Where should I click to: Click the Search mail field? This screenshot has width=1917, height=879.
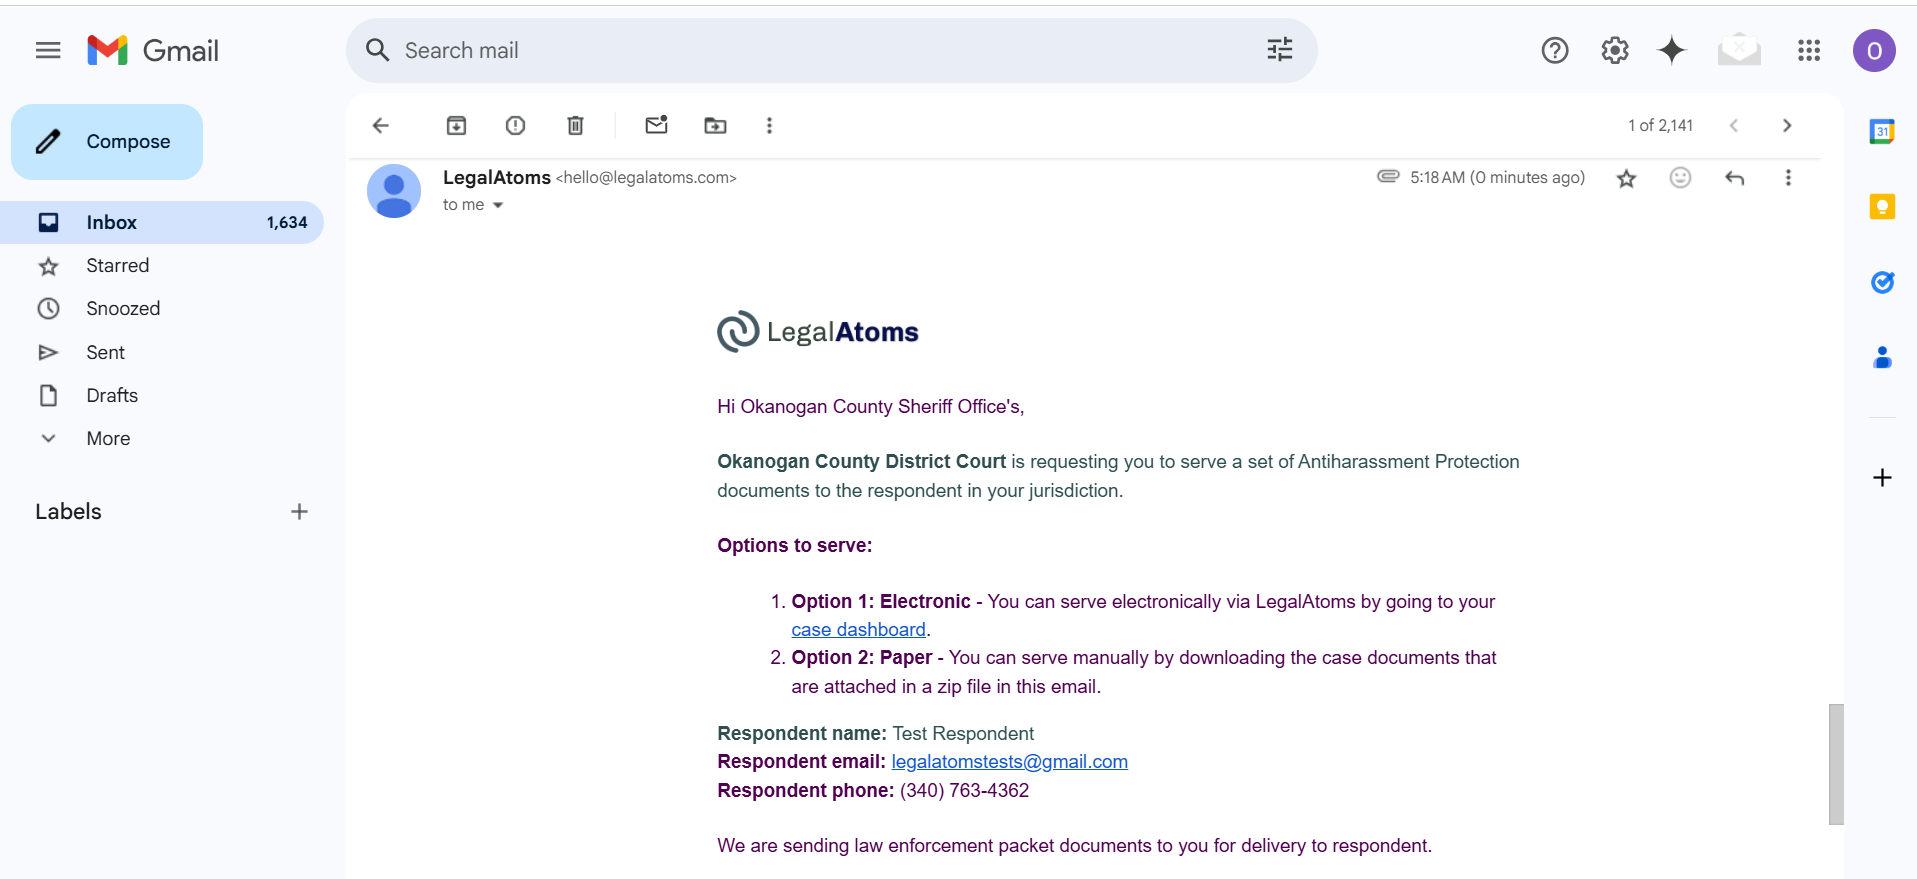coord(830,50)
